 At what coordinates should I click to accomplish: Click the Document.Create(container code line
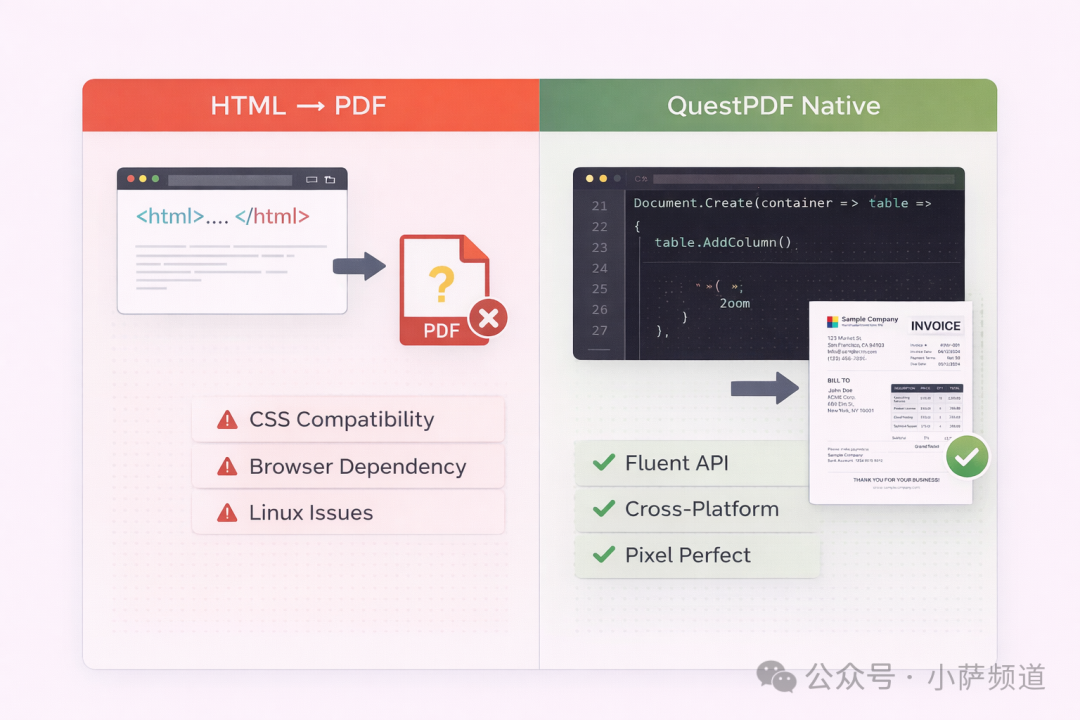point(782,203)
